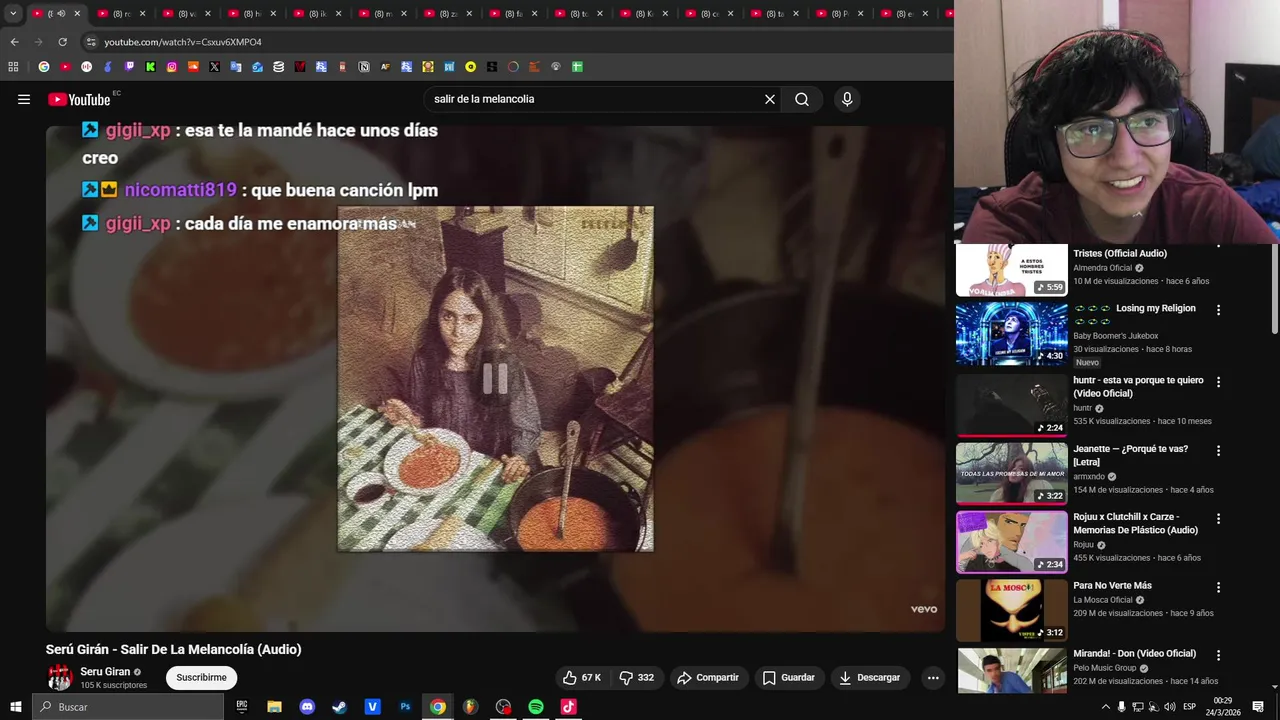Open the Chrome apps grid in bookmarks bar
This screenshot has width=1280, height=720.
(13, 67)
